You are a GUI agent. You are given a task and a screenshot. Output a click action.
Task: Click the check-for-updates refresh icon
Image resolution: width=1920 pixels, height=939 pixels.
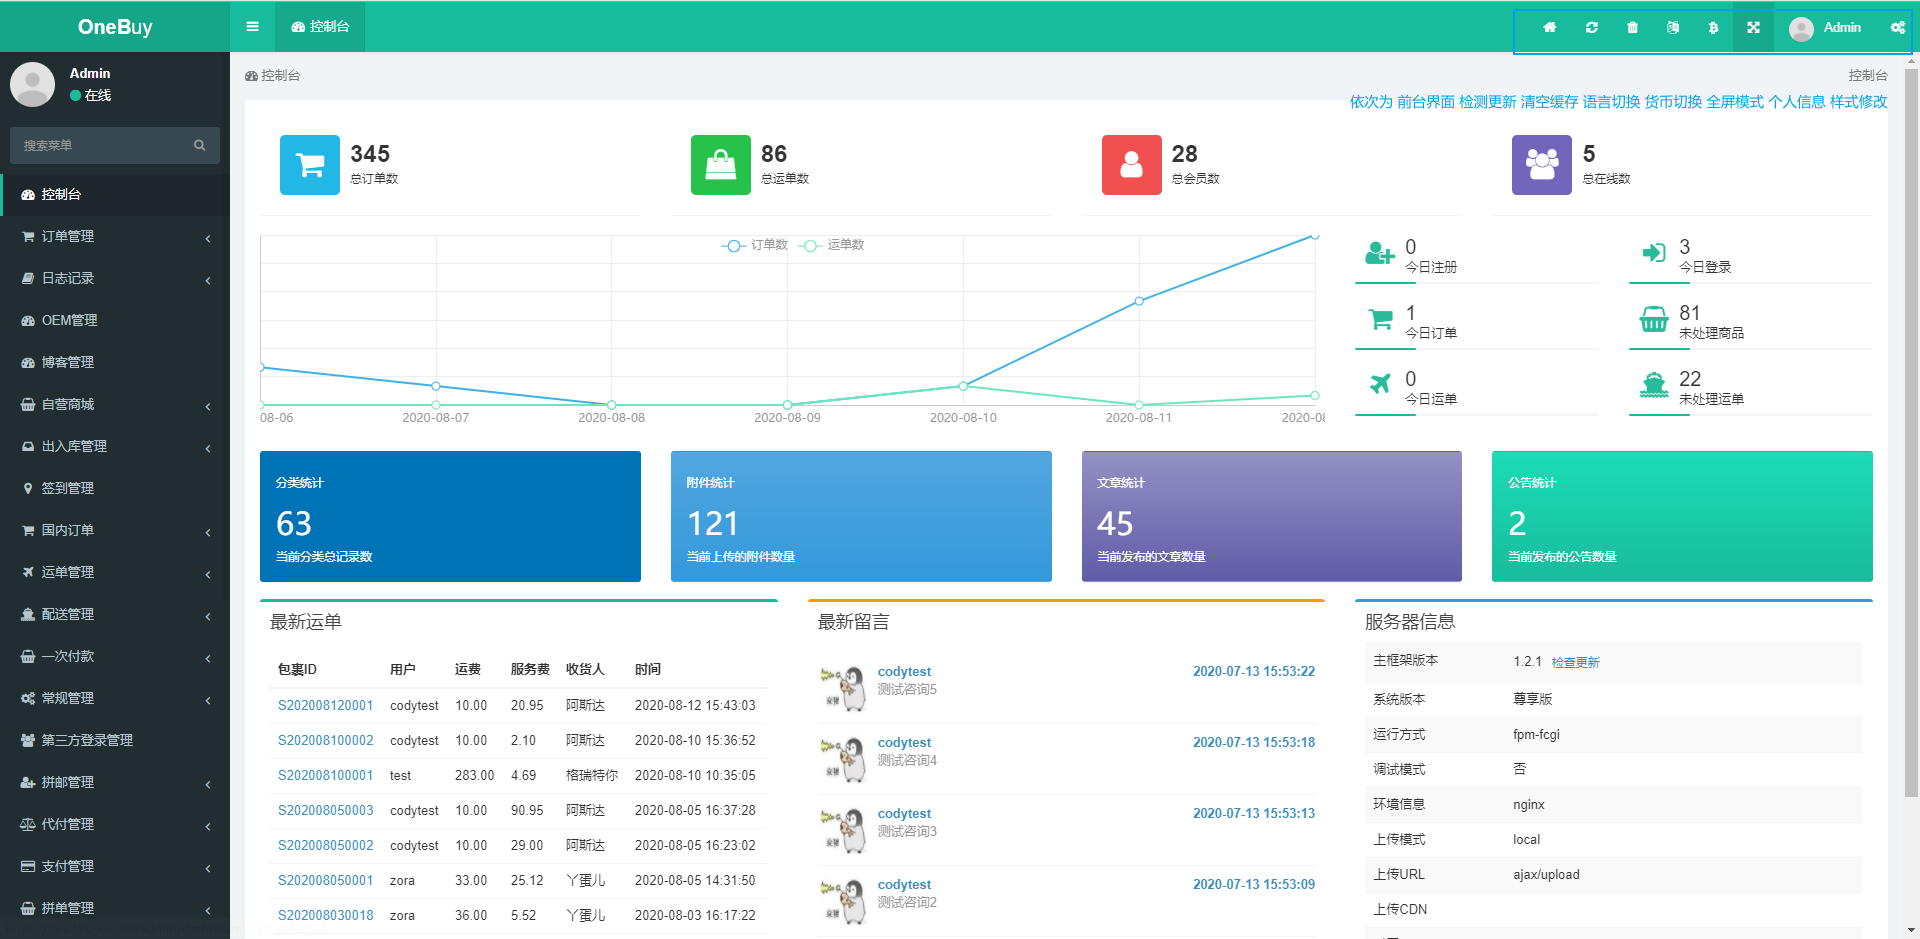(x=1591, y=27)
